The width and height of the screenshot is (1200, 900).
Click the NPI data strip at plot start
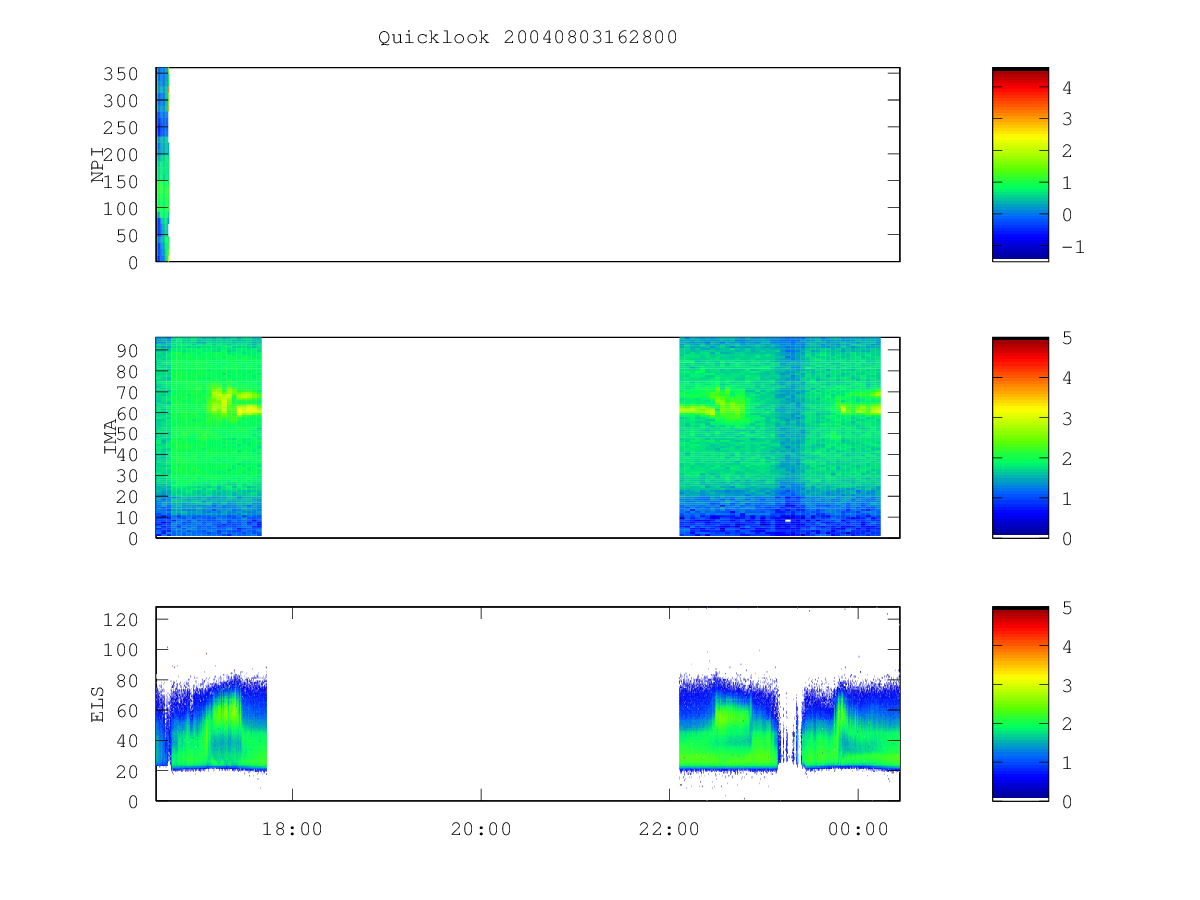coord(162,164)
